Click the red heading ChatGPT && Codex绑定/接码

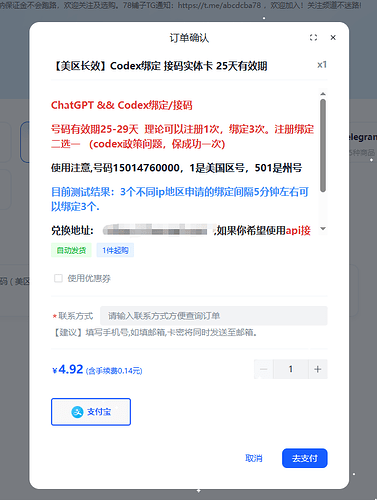(122, 105)
